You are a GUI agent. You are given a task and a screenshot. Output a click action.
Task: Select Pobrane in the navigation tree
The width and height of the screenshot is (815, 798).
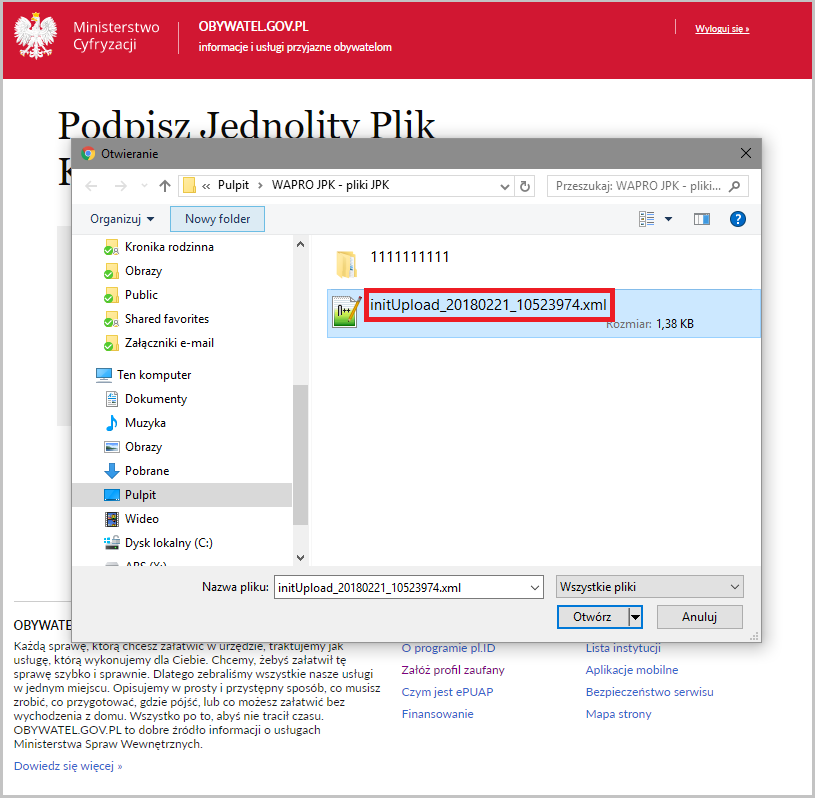click(146, 471)
